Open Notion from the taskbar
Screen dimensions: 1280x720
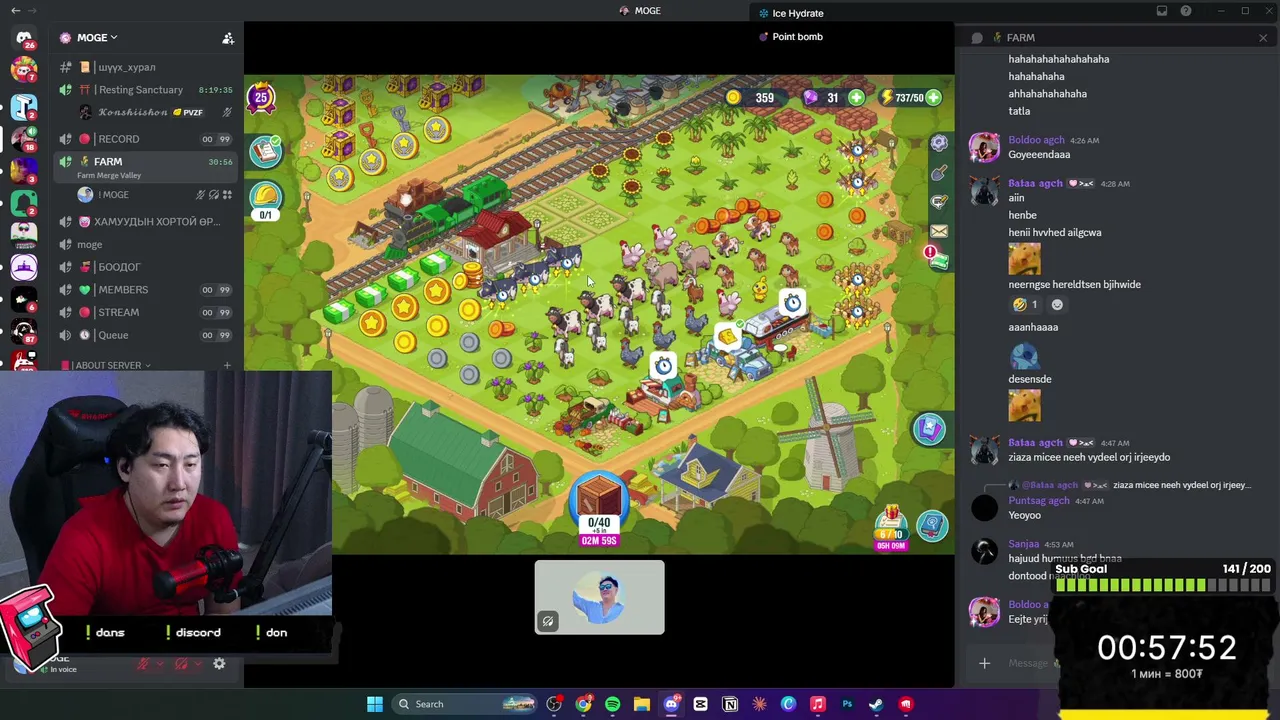tap(730, 704)
